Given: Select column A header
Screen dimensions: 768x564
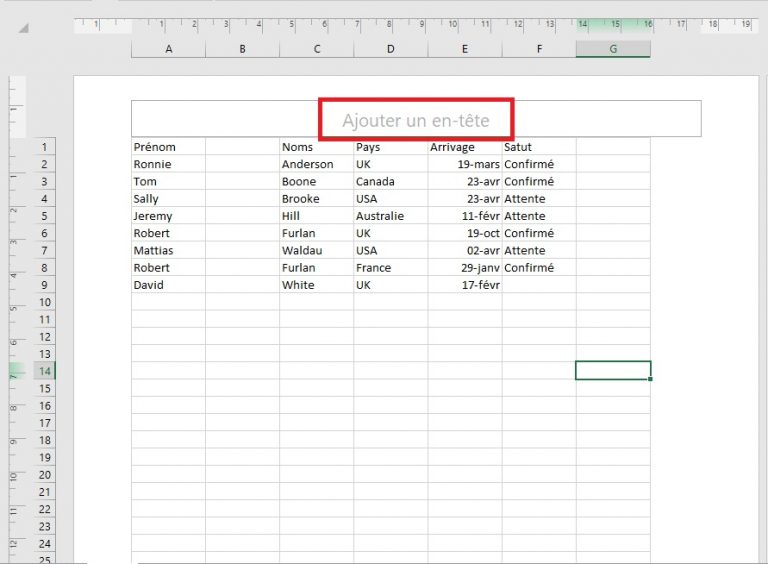Looking at the screenshot, I should click(168, 49).
